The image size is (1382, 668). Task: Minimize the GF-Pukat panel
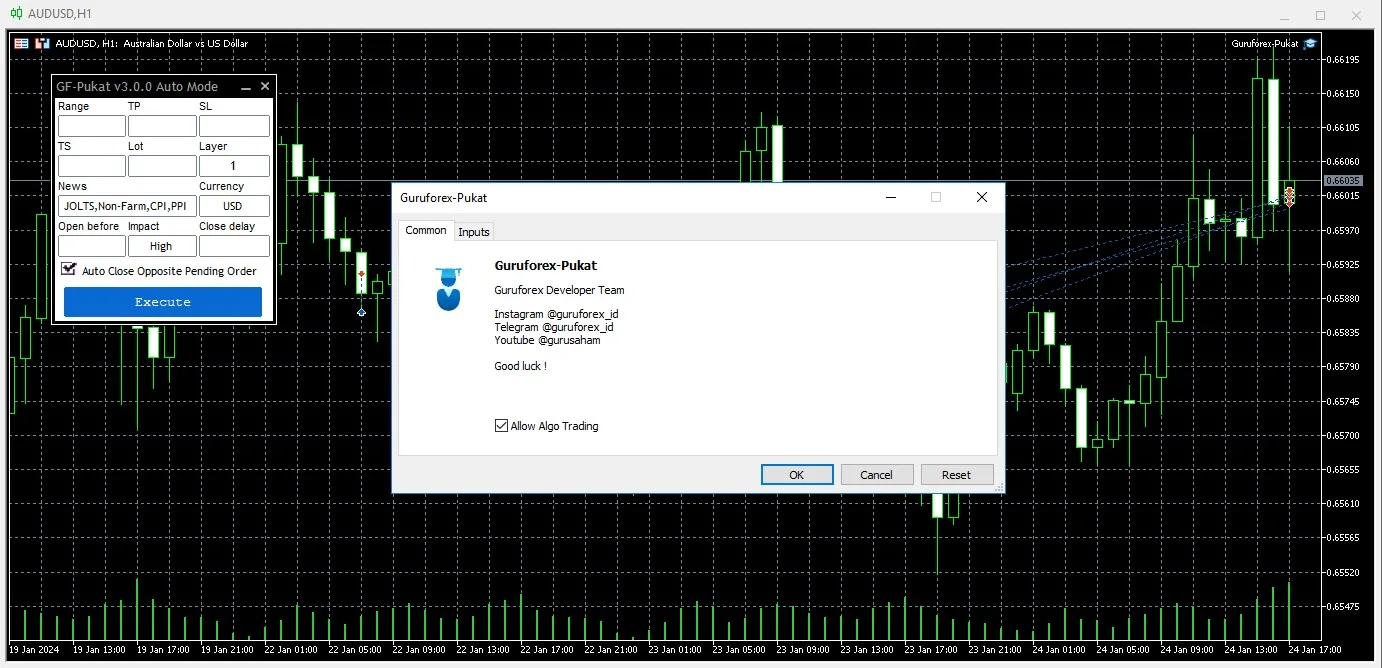[246, 87]
